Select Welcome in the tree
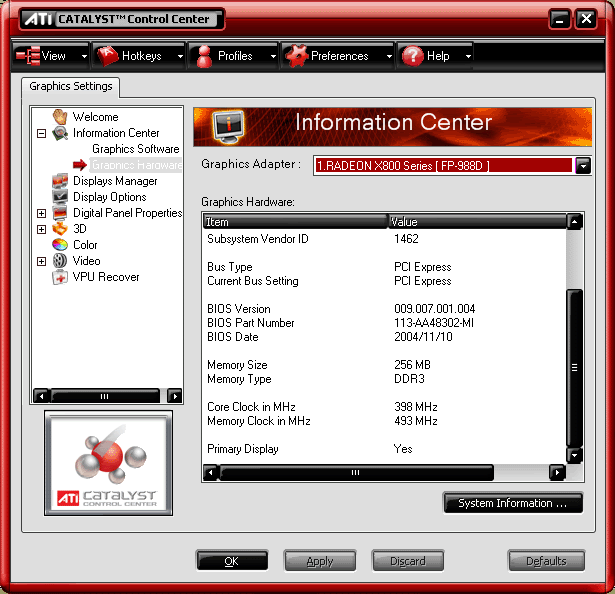Image resolution: width=615 pixels, height=594 pixels. click(95, 117)
